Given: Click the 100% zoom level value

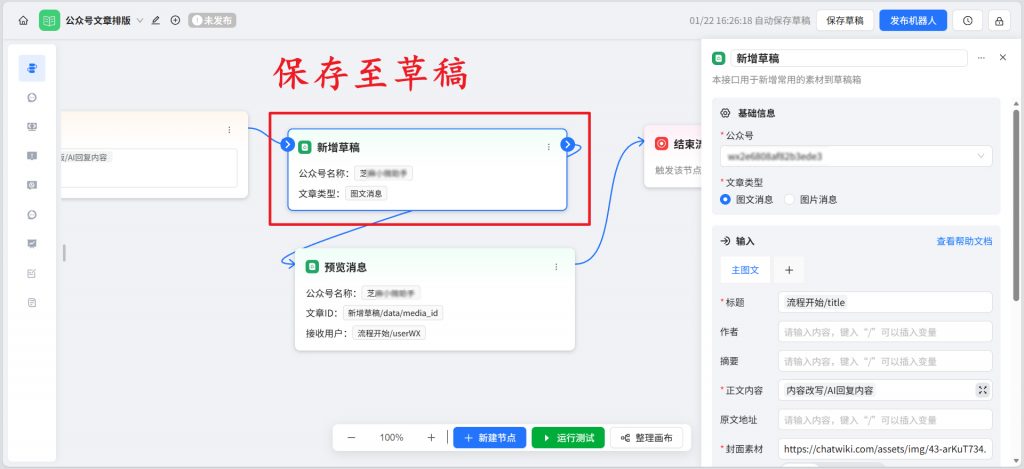Looking at the screenshot, I should pyautogui.click(x=391, y=438).
